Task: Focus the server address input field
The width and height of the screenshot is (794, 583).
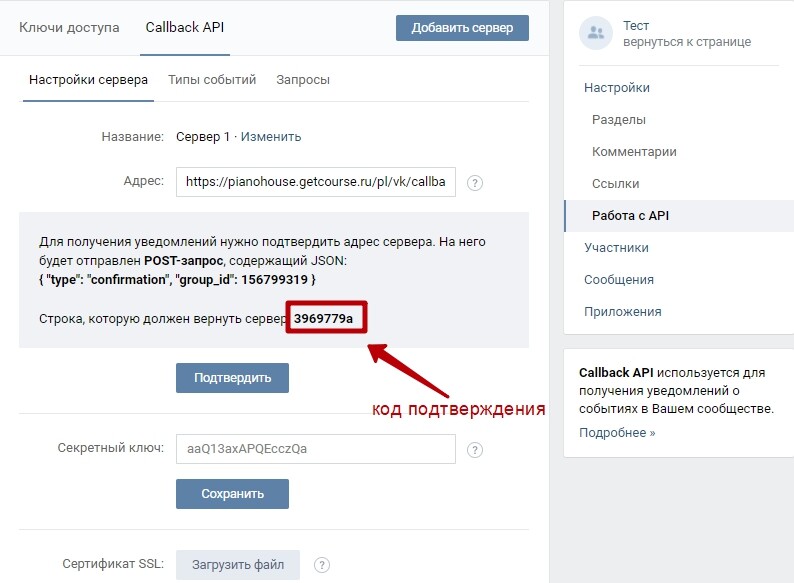Action: (x=315, y=182)
